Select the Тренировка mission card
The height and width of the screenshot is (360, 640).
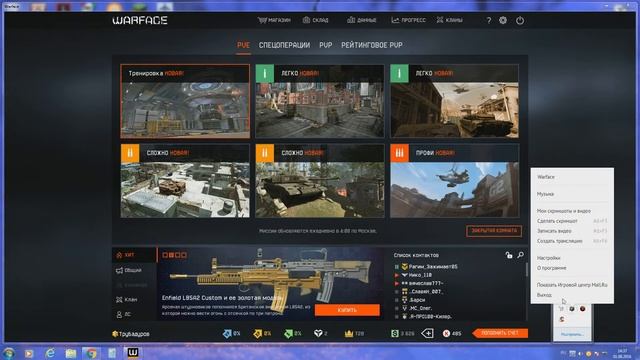pos(185,101)
